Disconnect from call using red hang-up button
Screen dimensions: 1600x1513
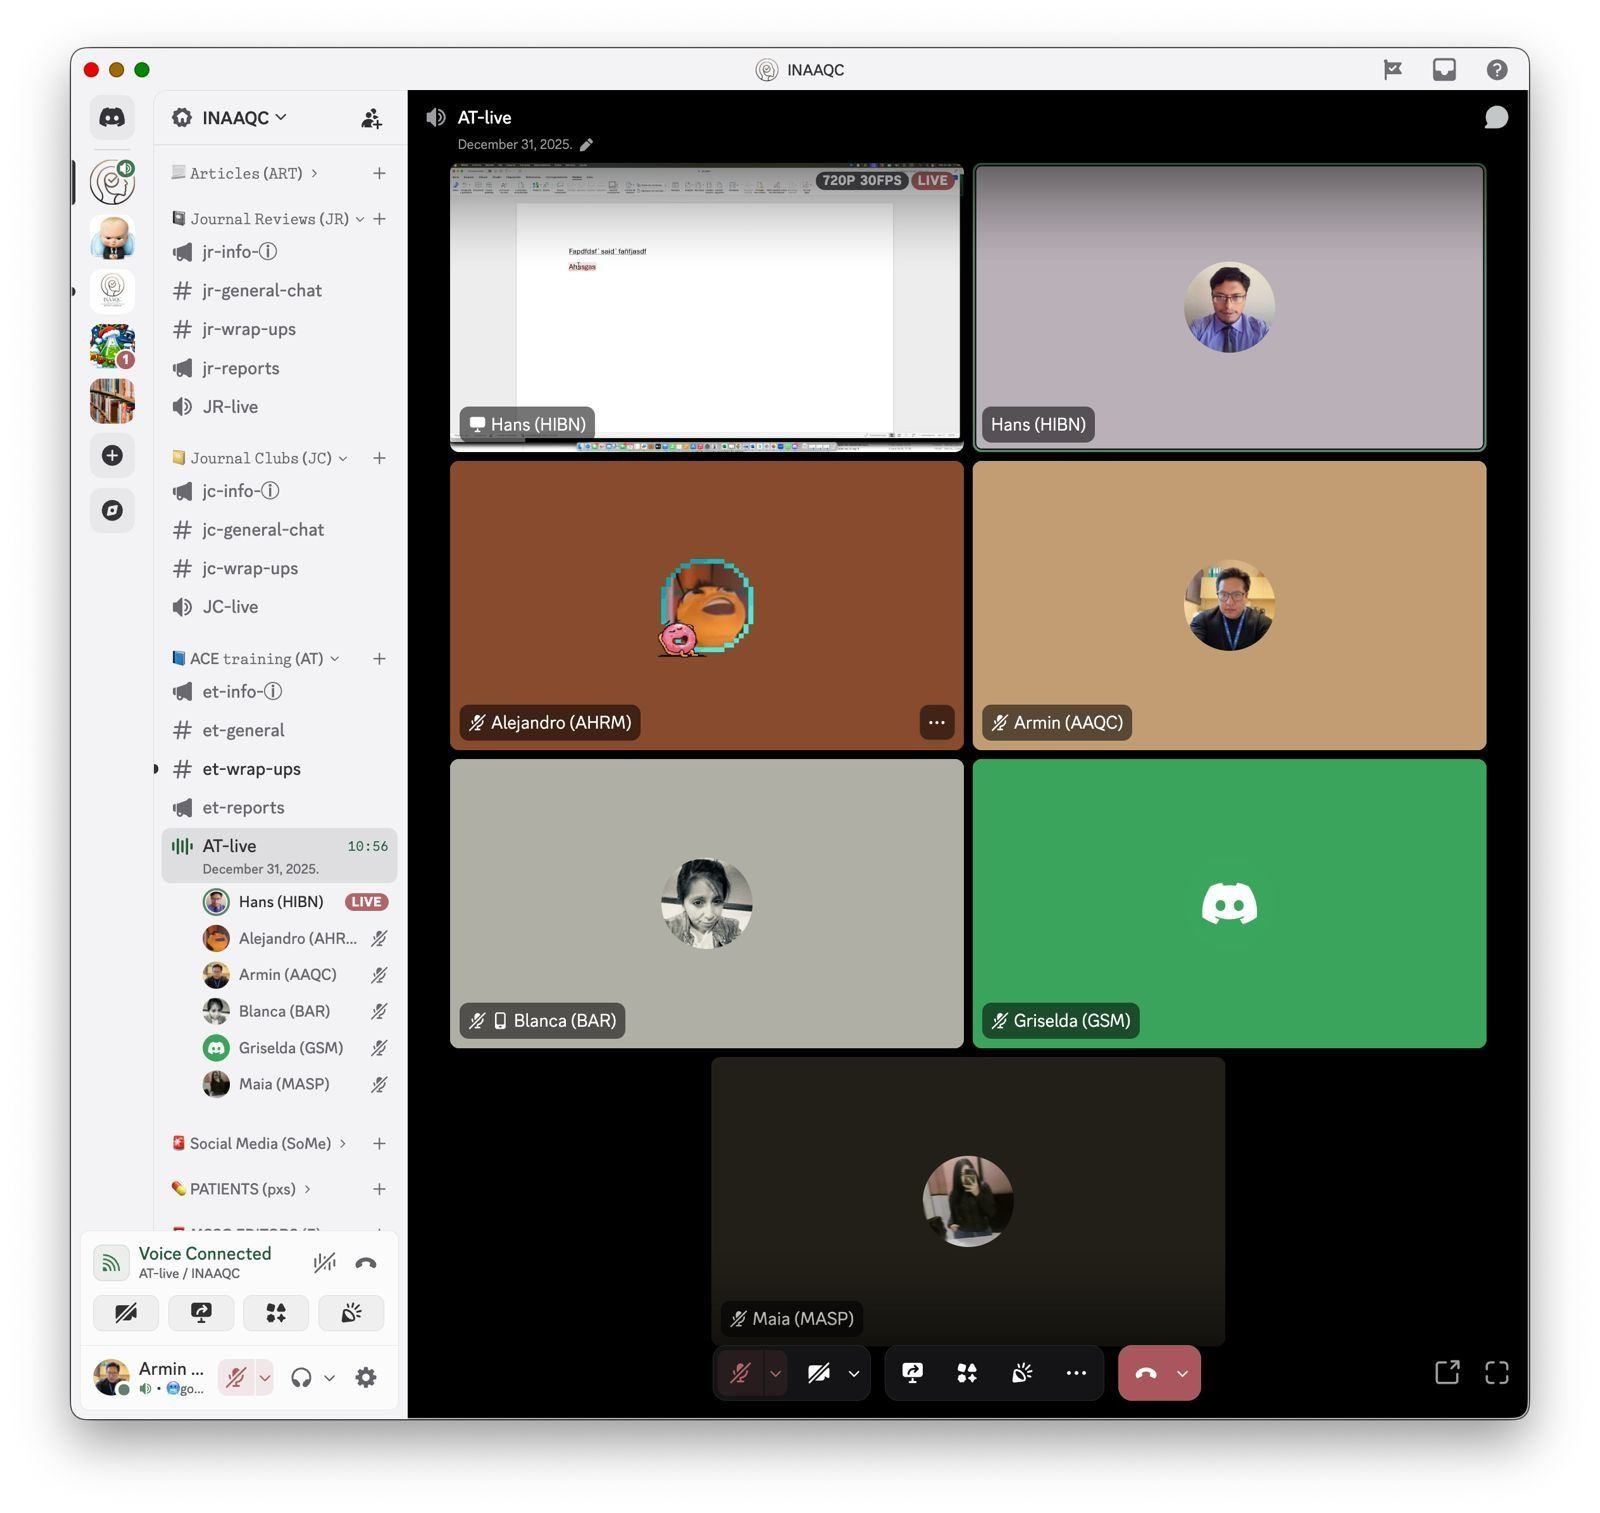[1146, 1373]
